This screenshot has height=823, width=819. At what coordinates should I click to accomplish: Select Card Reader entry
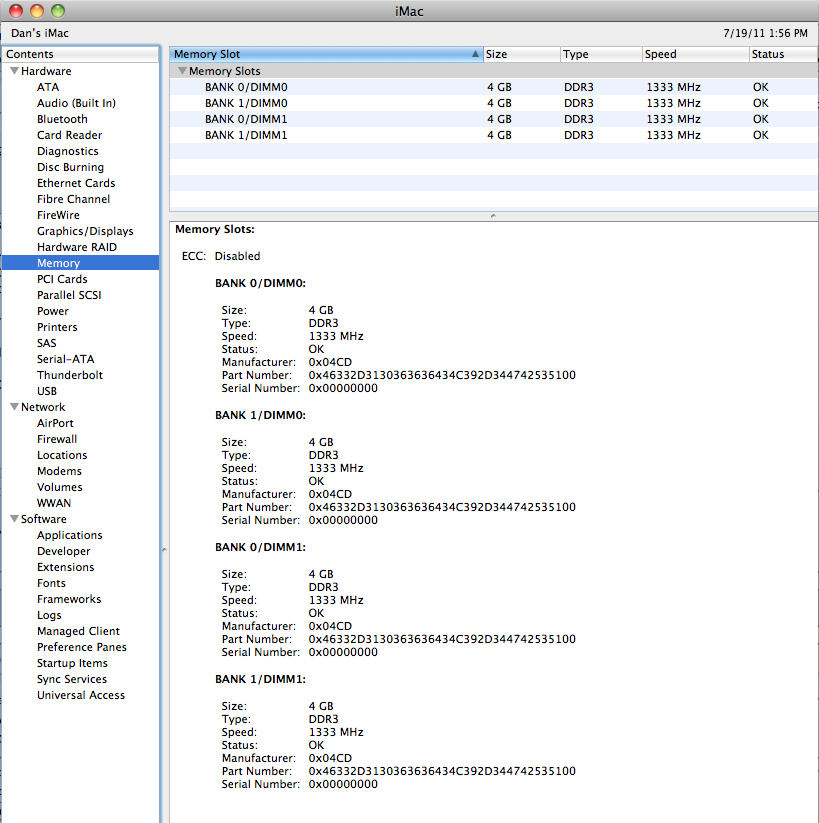[x=69, y=135]
